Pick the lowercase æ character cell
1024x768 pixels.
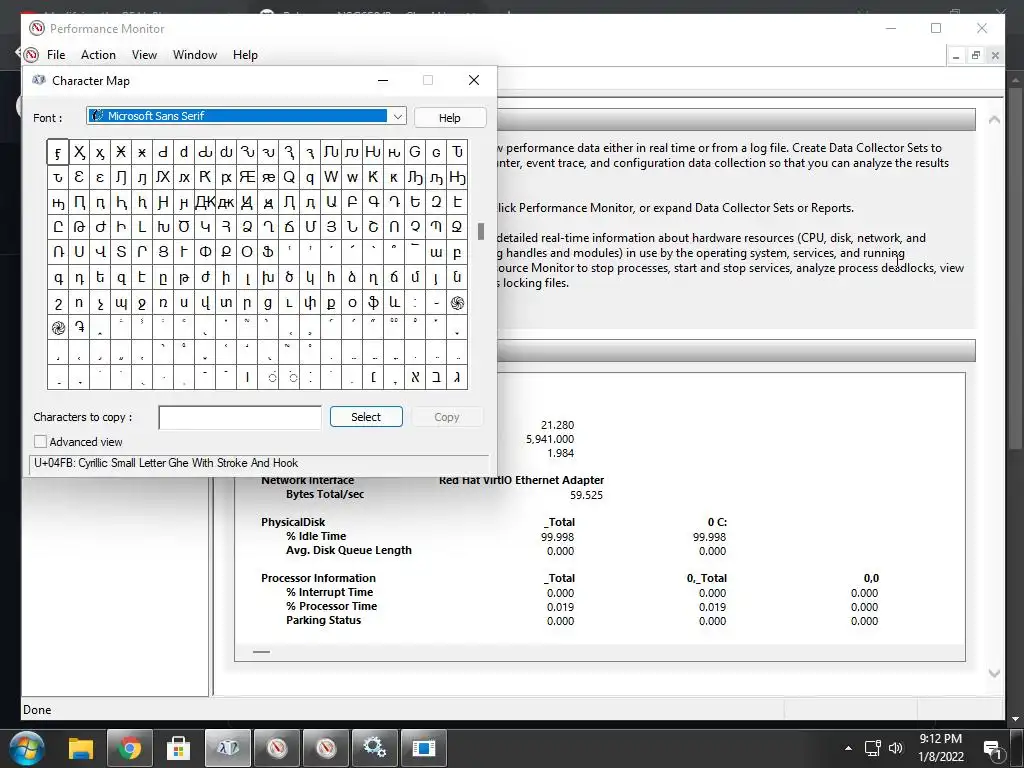[x=268, y=177]
